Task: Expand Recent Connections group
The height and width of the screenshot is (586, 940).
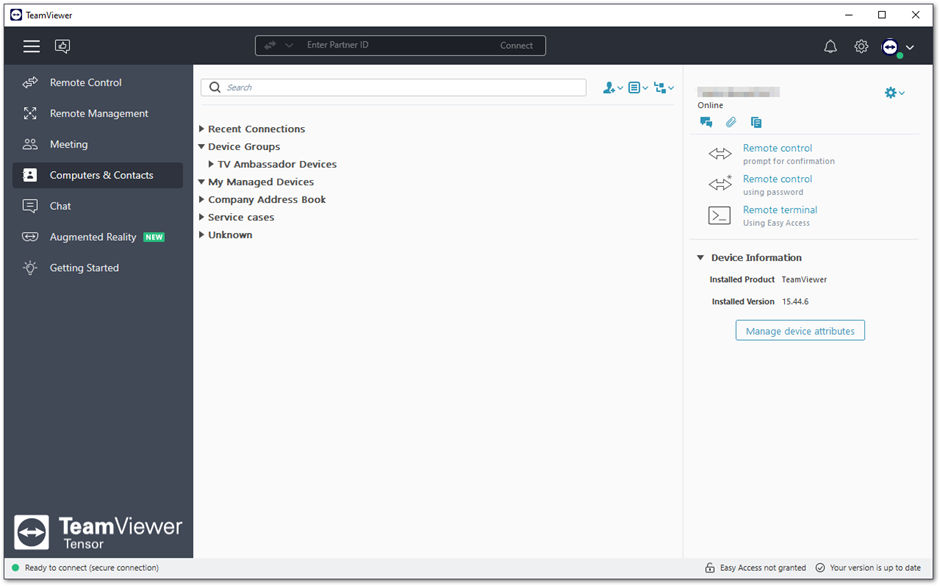Action: pos(202,129)
